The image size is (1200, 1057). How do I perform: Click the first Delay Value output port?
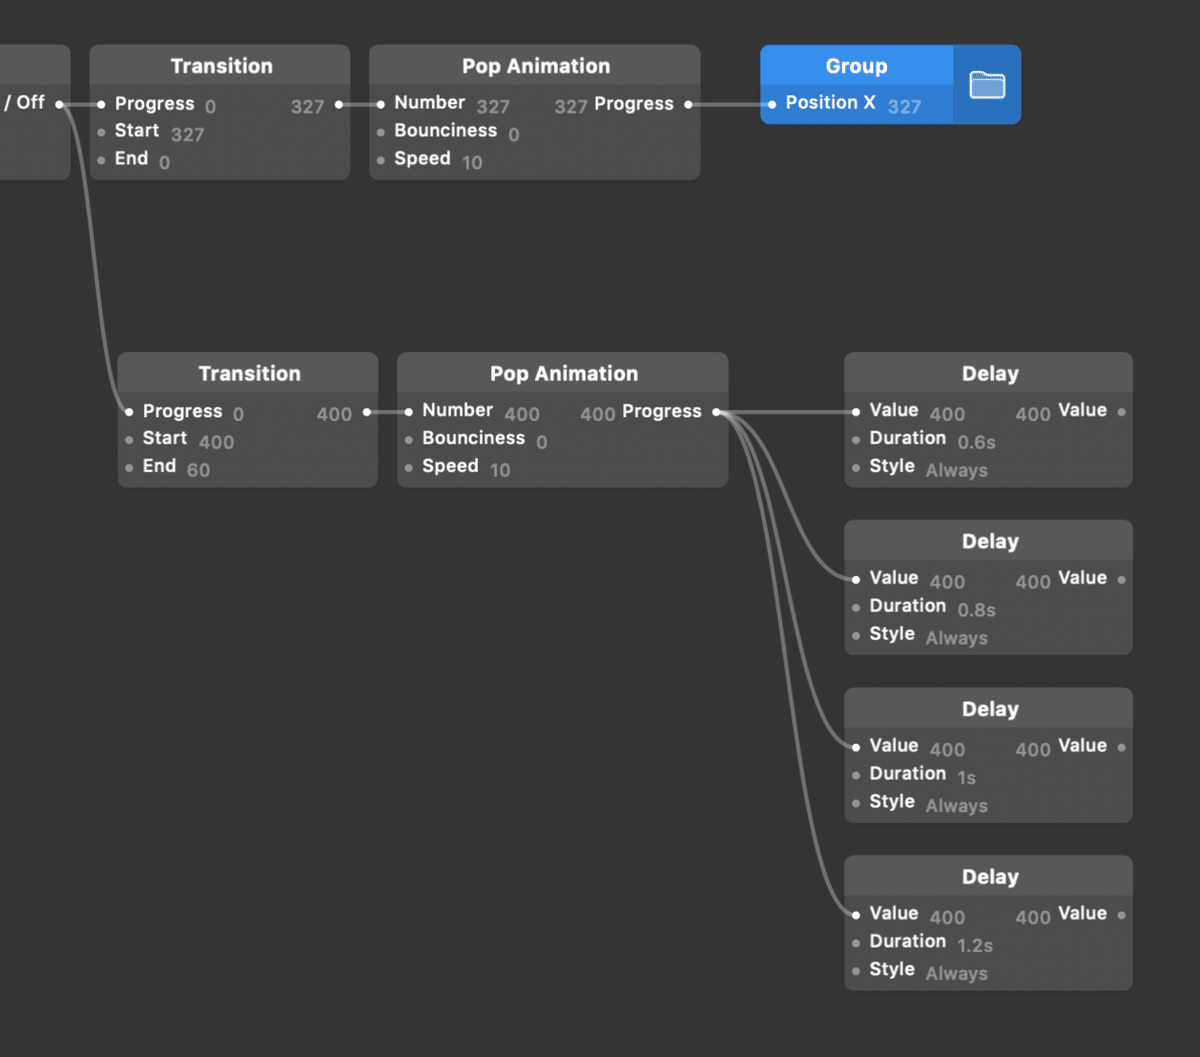[x=1121, y=412]
